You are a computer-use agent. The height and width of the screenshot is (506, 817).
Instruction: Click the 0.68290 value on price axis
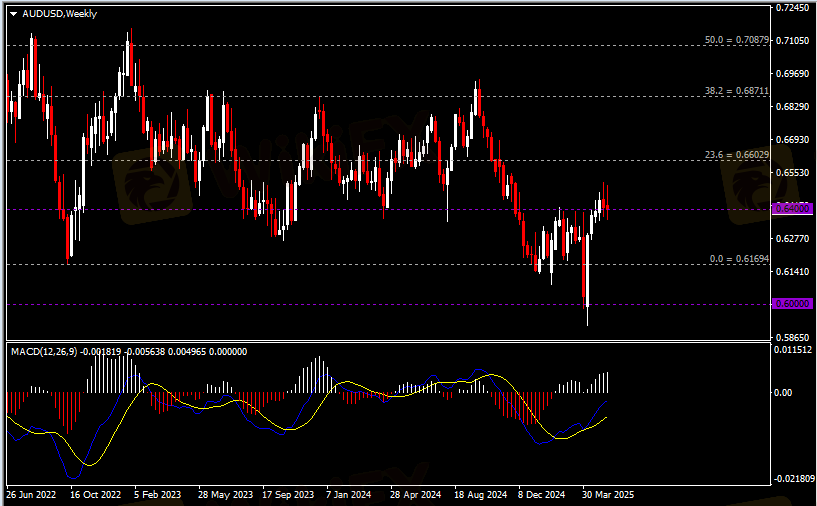pos(793,107)
